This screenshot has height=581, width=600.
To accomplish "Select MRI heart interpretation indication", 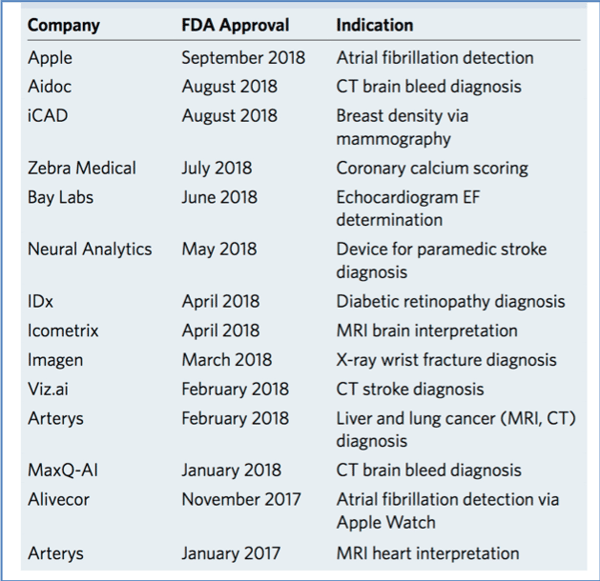I will click(x=428, y=553).
